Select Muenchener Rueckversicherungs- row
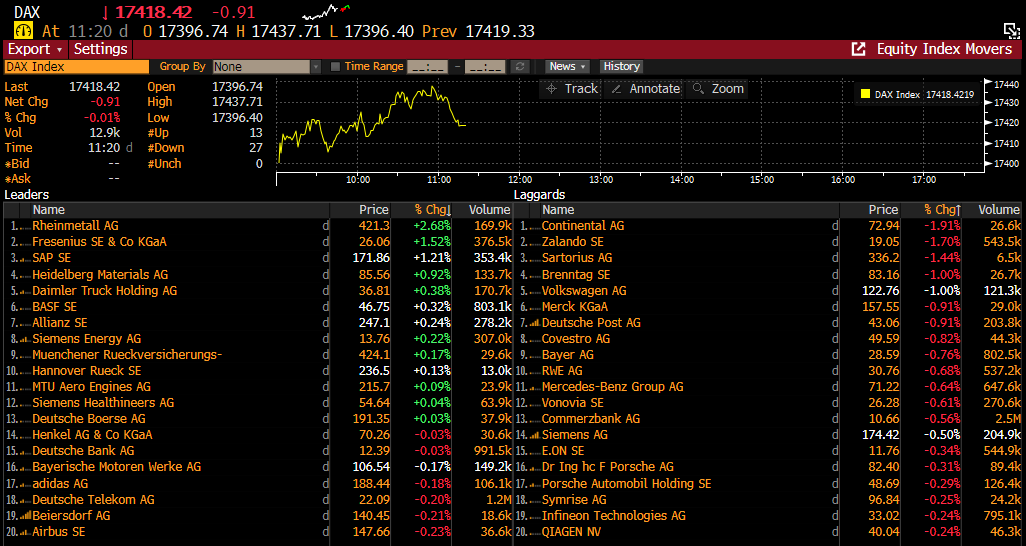Viewport: 1026px width, 546px height. tap(258, 355)
